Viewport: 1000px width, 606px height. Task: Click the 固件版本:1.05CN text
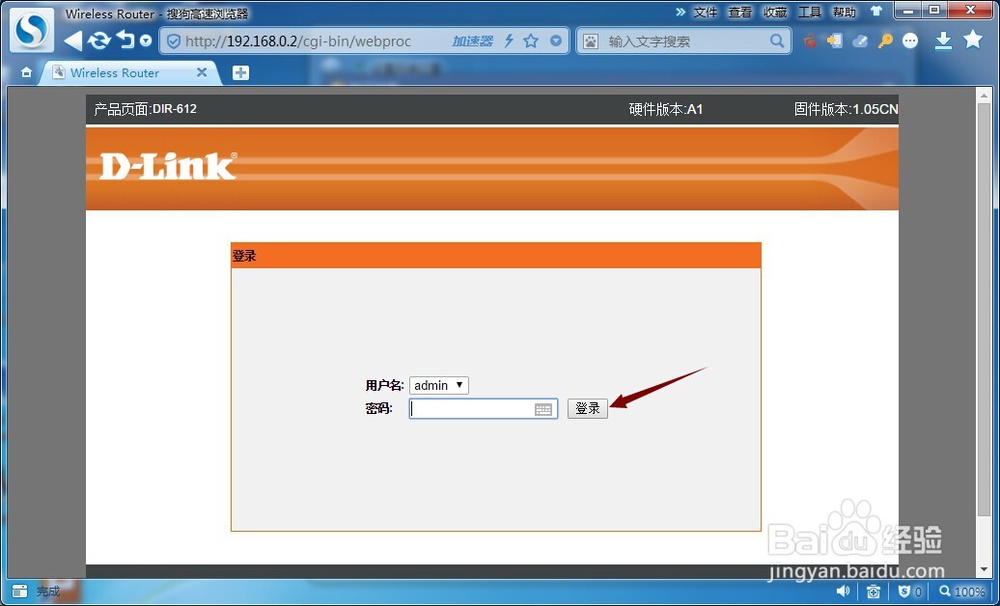pyautogui.click(x=846, y=109)
